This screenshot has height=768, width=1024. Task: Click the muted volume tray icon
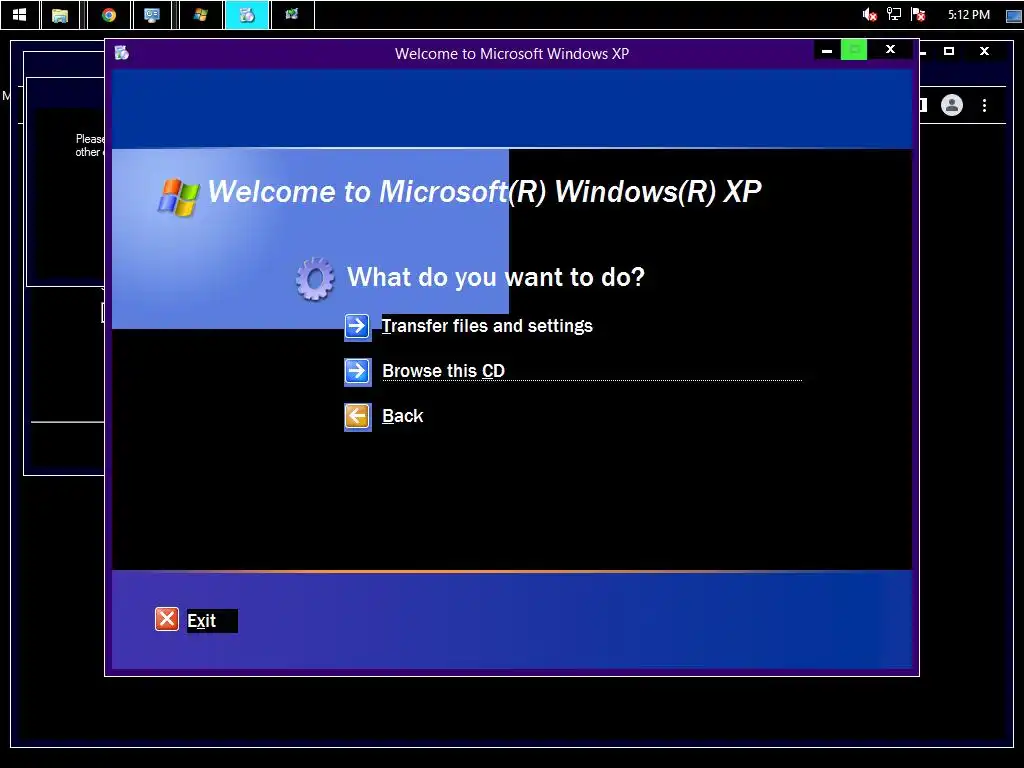coord(869,14)
